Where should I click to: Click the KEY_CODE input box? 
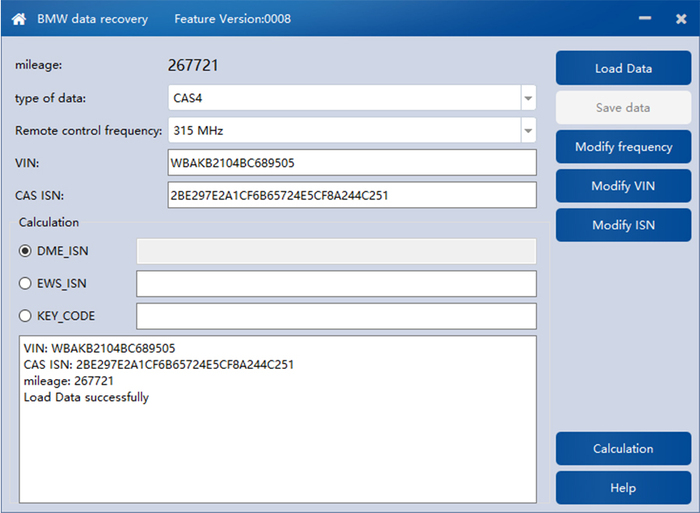[337, 316]
